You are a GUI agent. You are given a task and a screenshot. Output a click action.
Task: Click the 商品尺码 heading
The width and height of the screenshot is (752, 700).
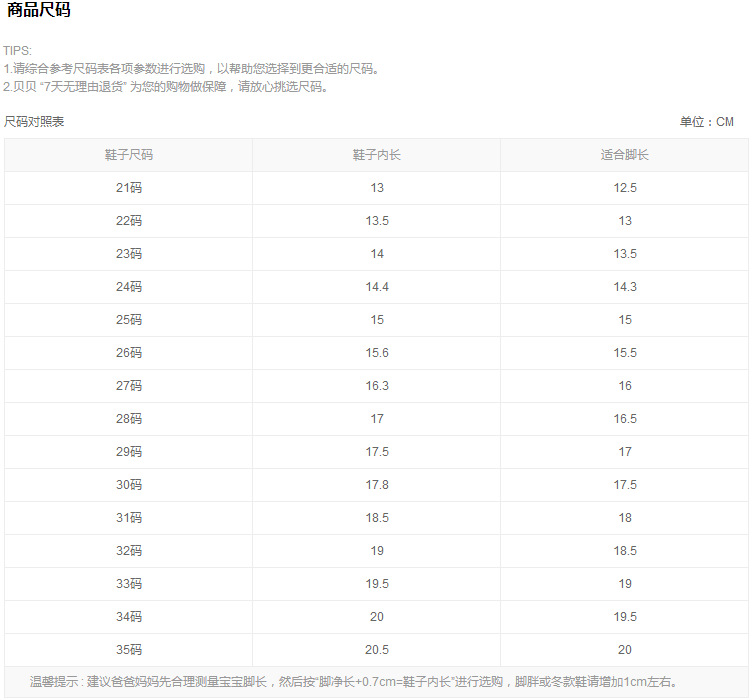tap(38, 10)
